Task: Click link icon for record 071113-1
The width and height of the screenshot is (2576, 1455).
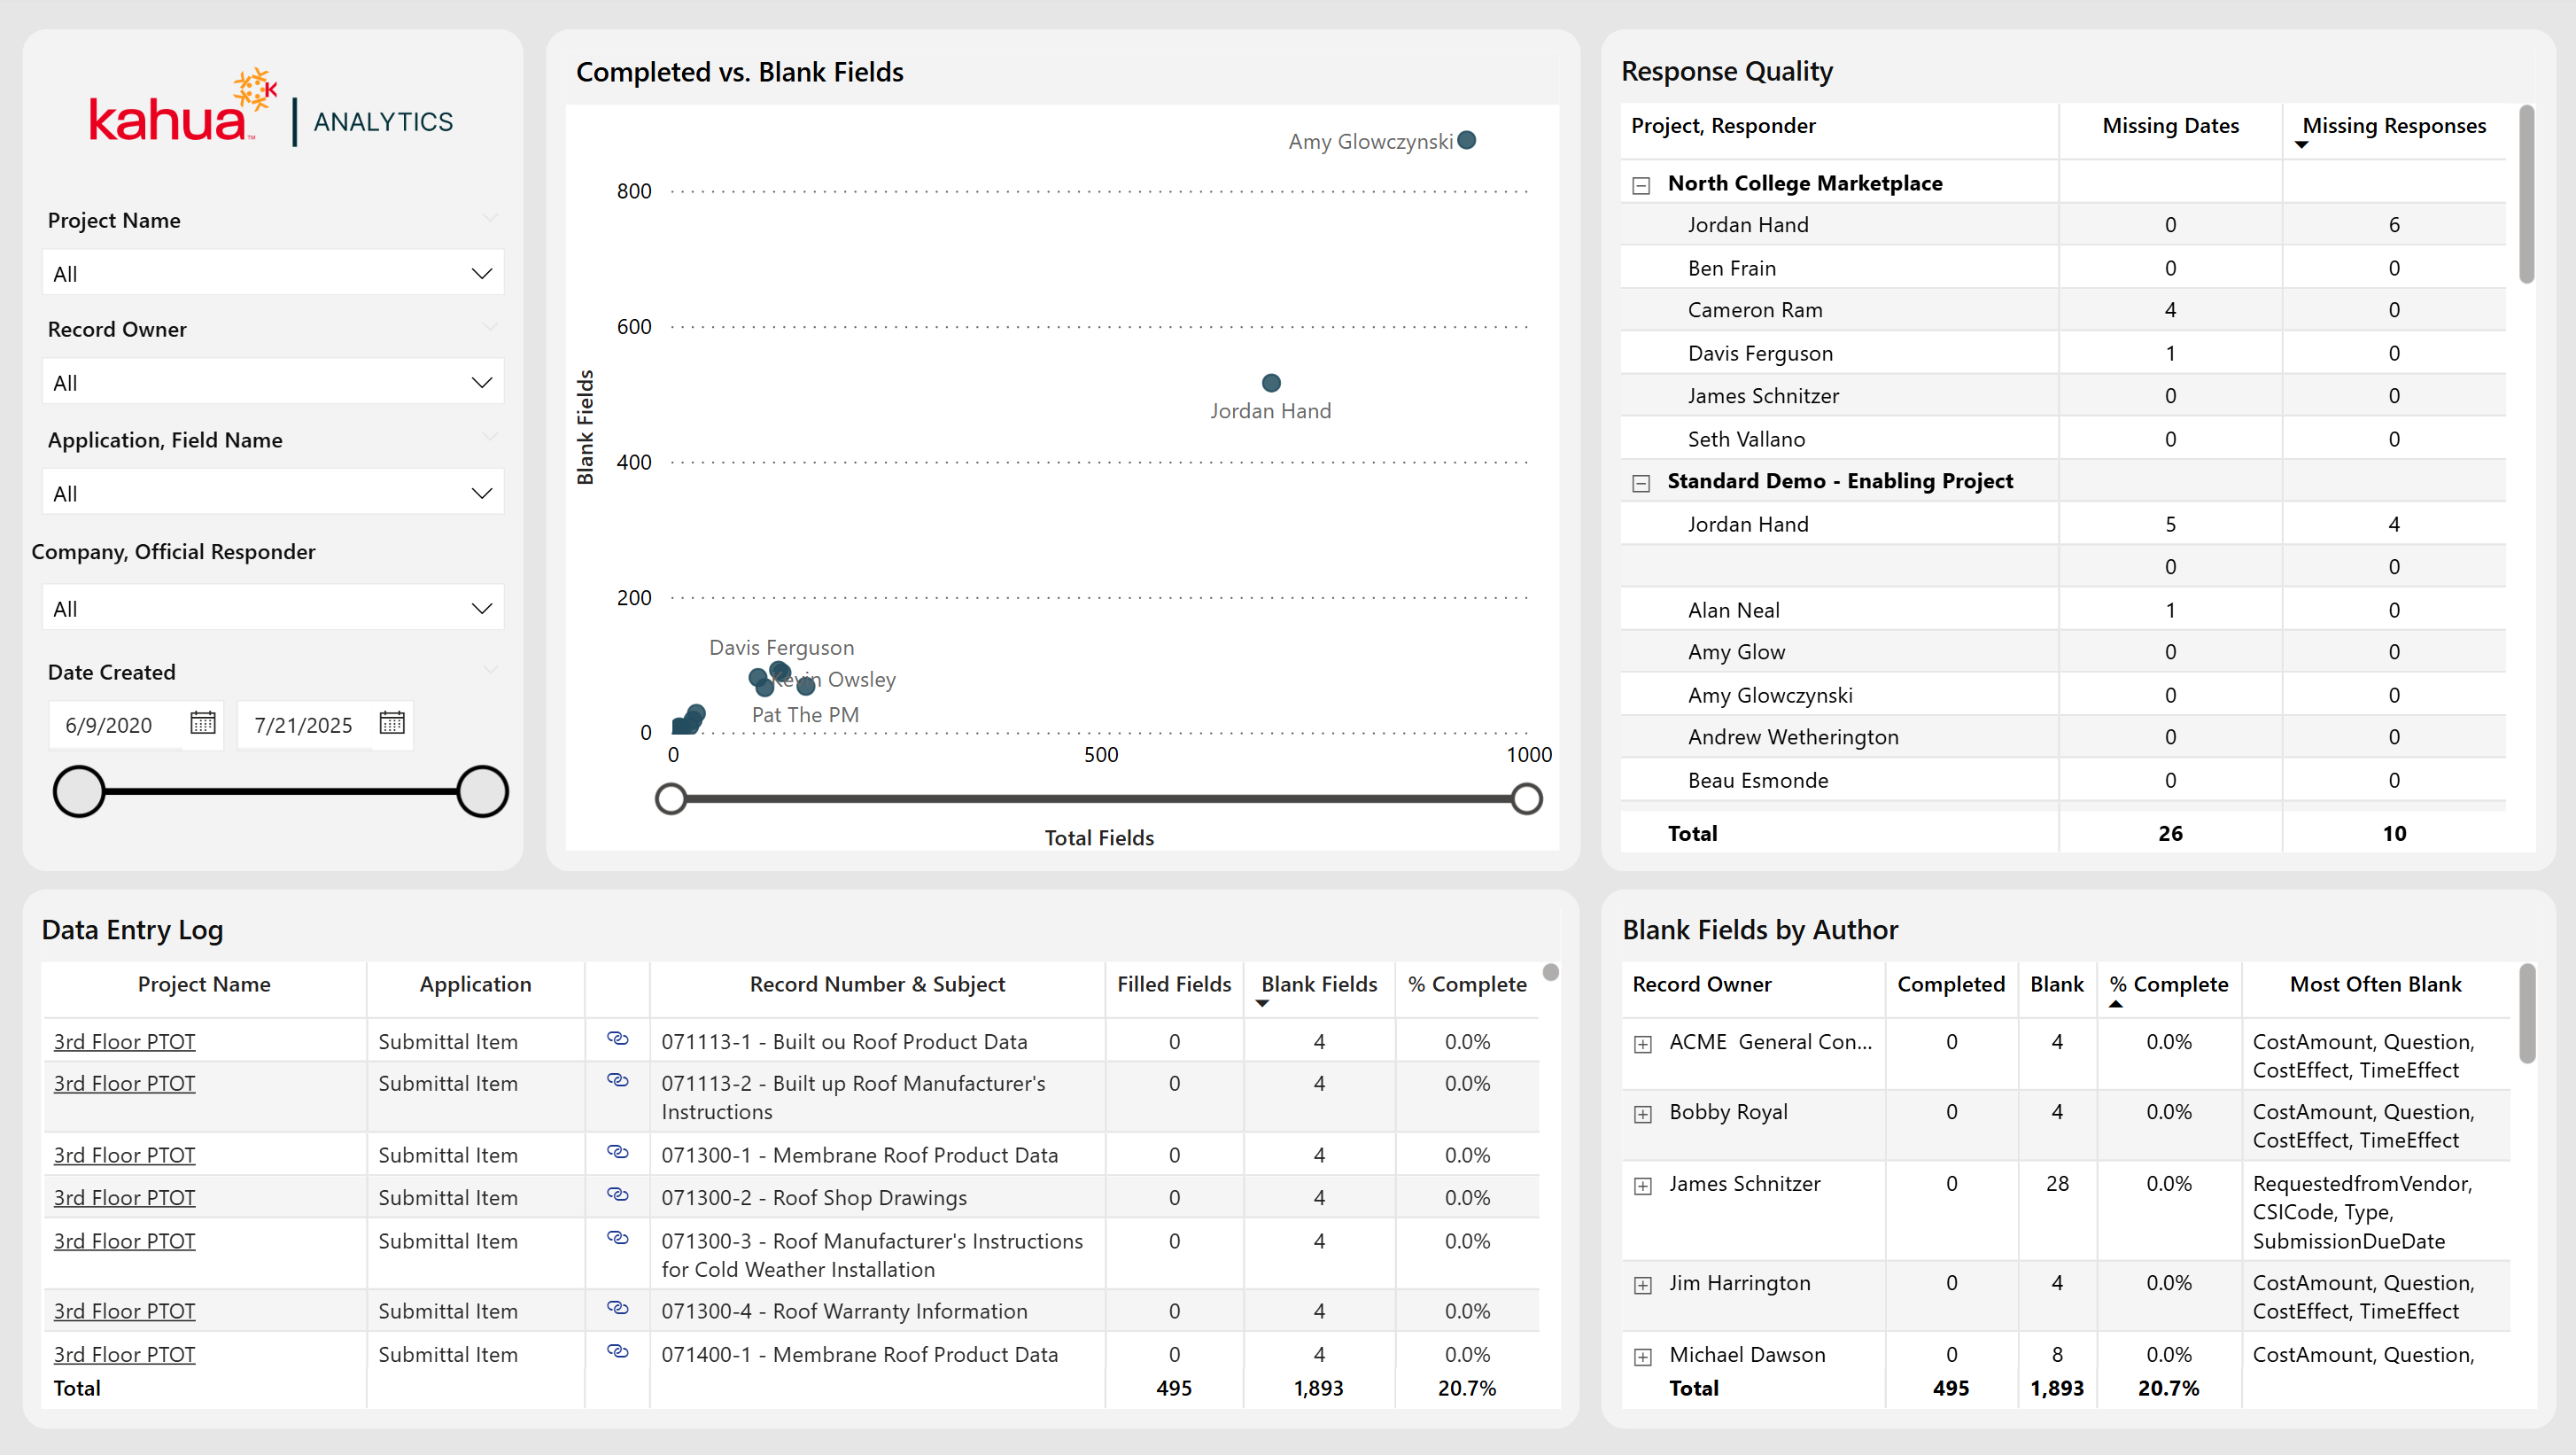Action: (618, 1039)
